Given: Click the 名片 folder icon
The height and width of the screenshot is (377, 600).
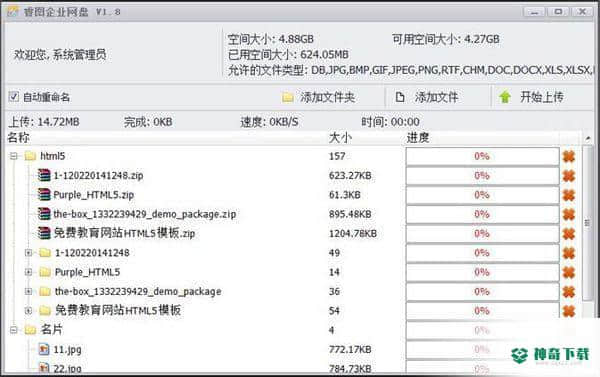Looking at the screenshot, I should click(30, 330).
